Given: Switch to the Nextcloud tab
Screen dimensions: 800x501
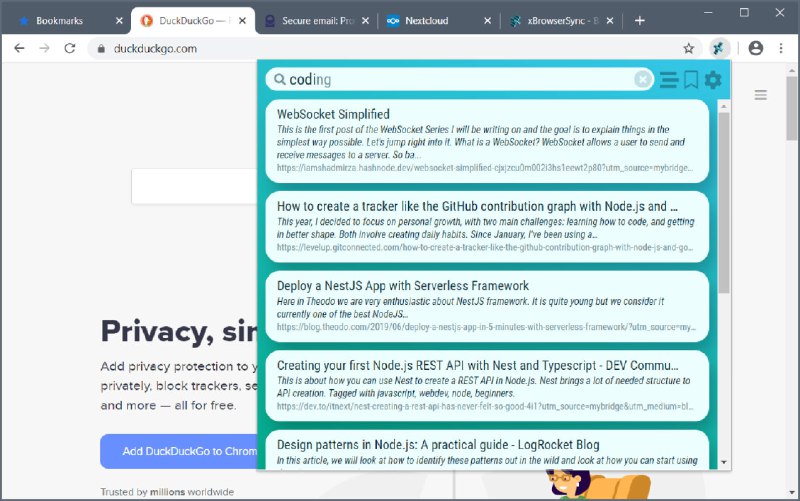Looking at the screenshot, I should [427, 21].
